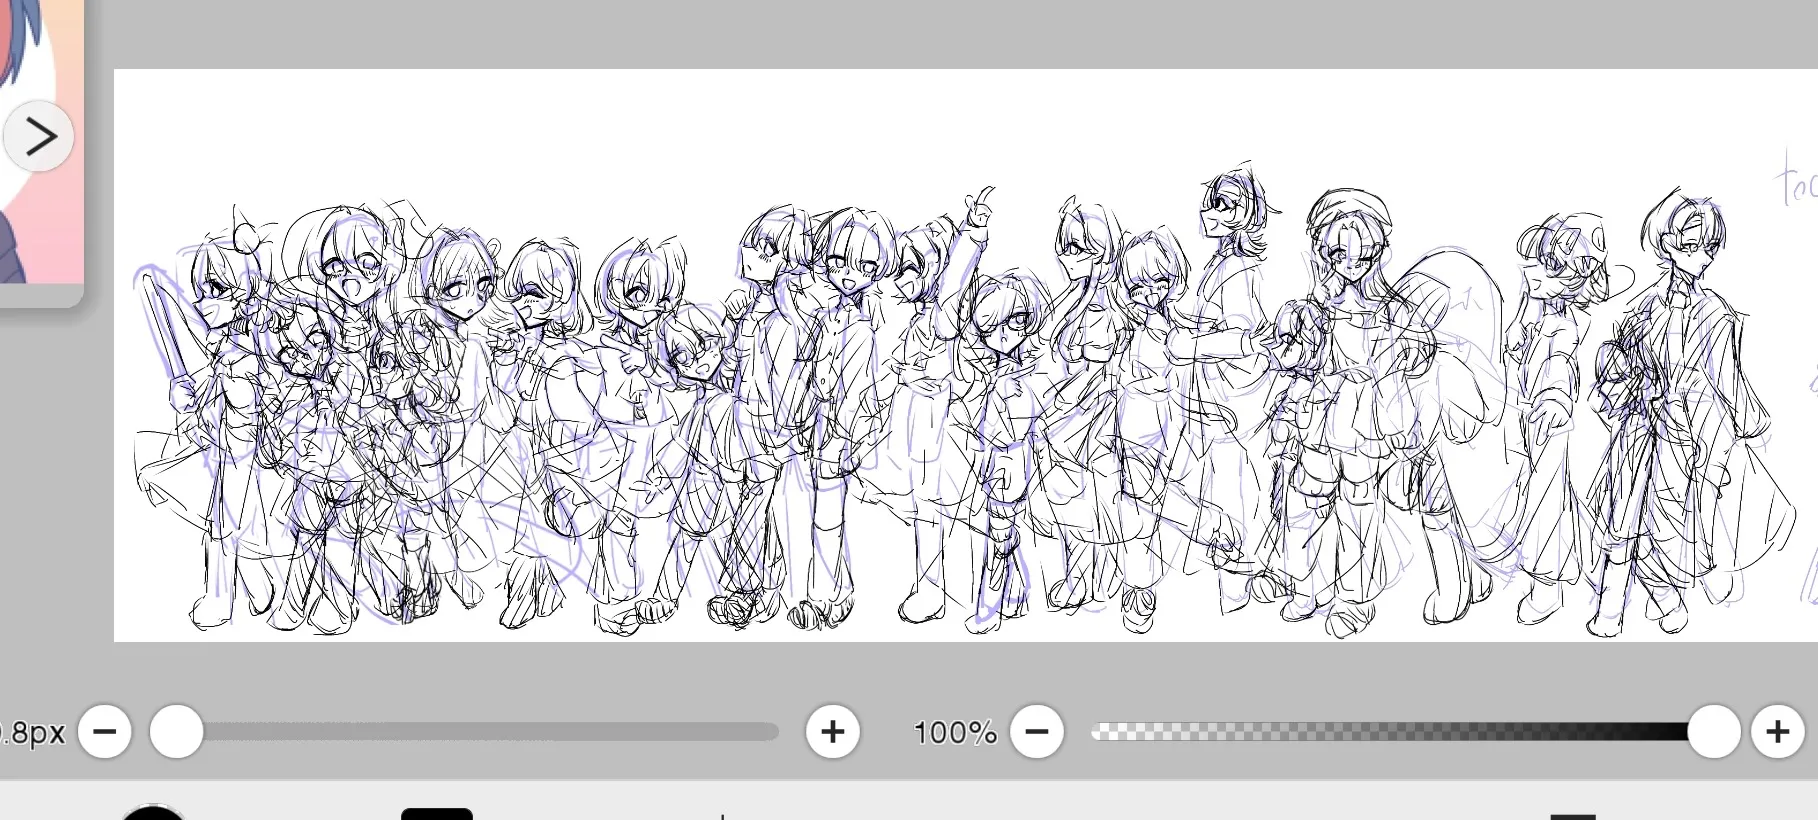
Task: Tap the handwritten note at the canvas right edge
Action: pos(1797,180)
